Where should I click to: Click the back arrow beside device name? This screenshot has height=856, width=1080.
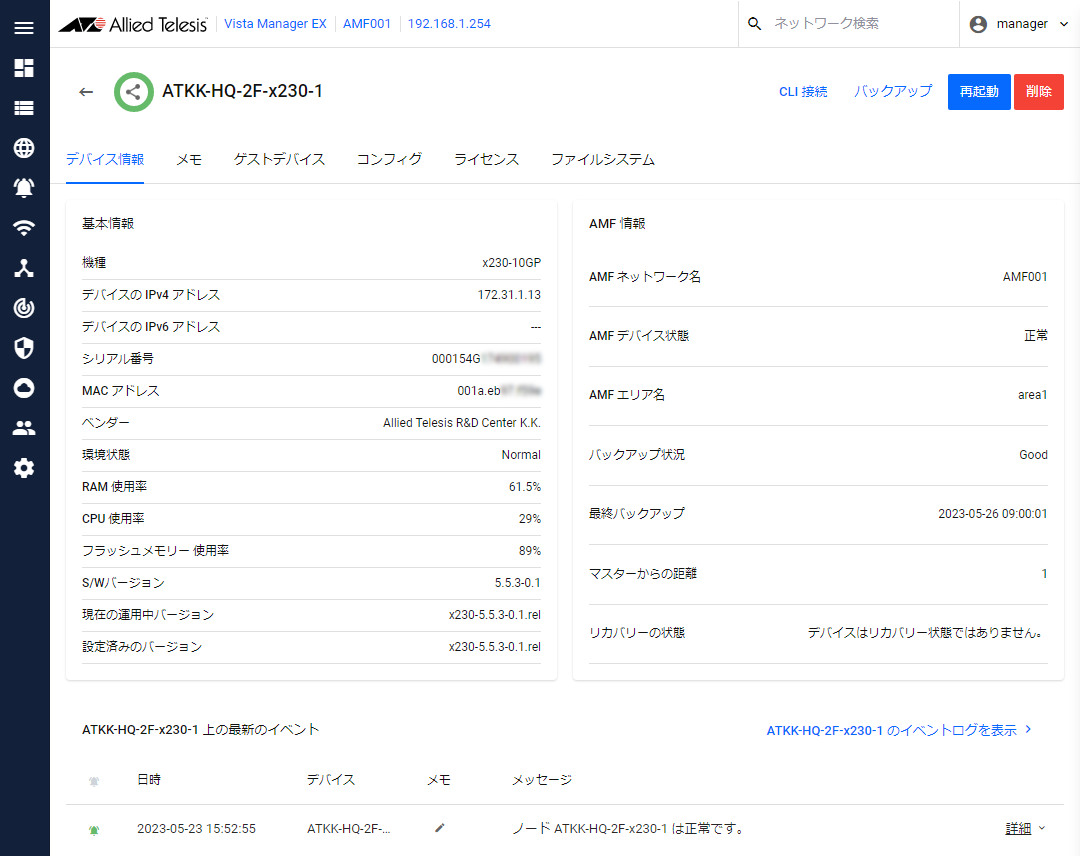86,92
